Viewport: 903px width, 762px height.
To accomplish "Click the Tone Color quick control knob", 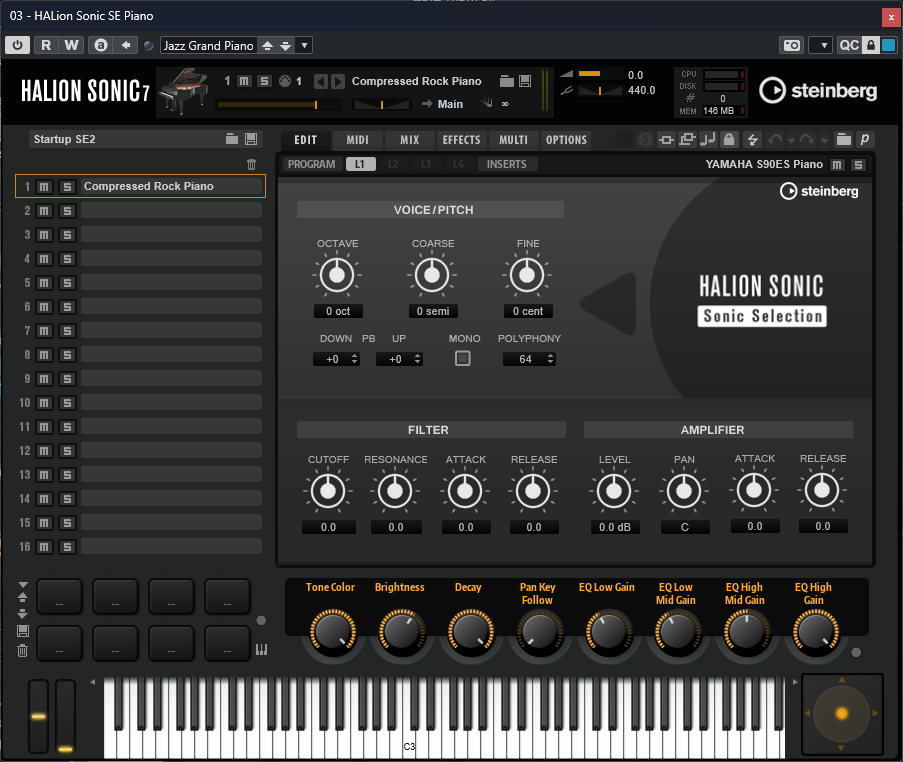I will point(333,632).
